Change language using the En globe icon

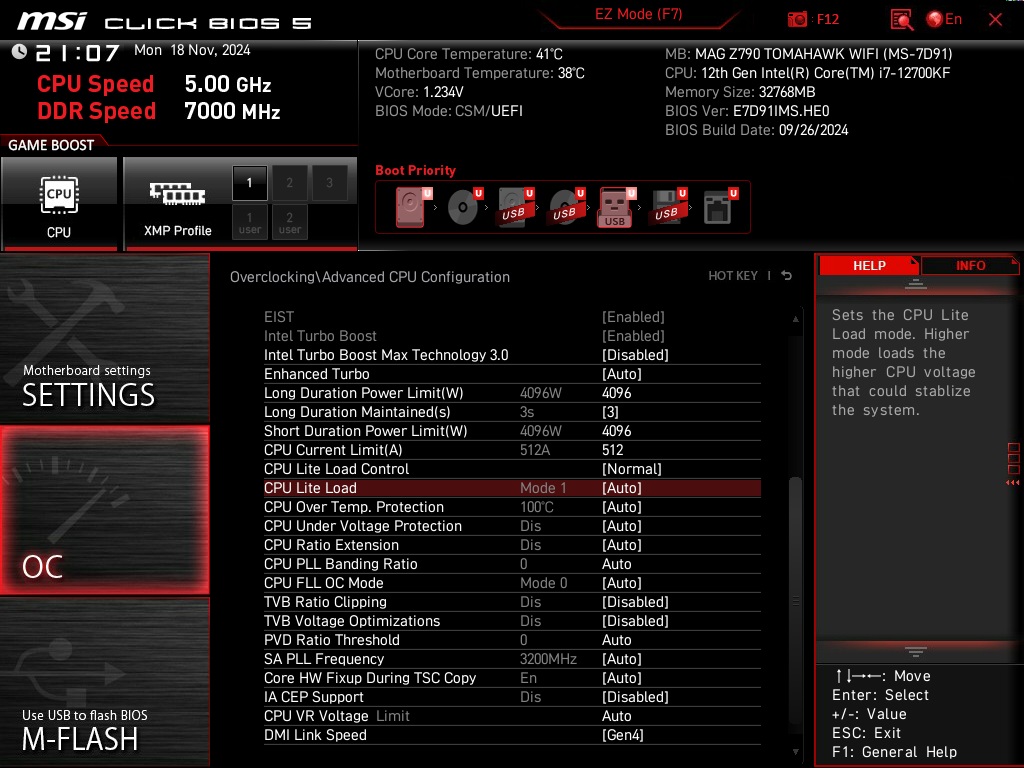tap(944, 20)
